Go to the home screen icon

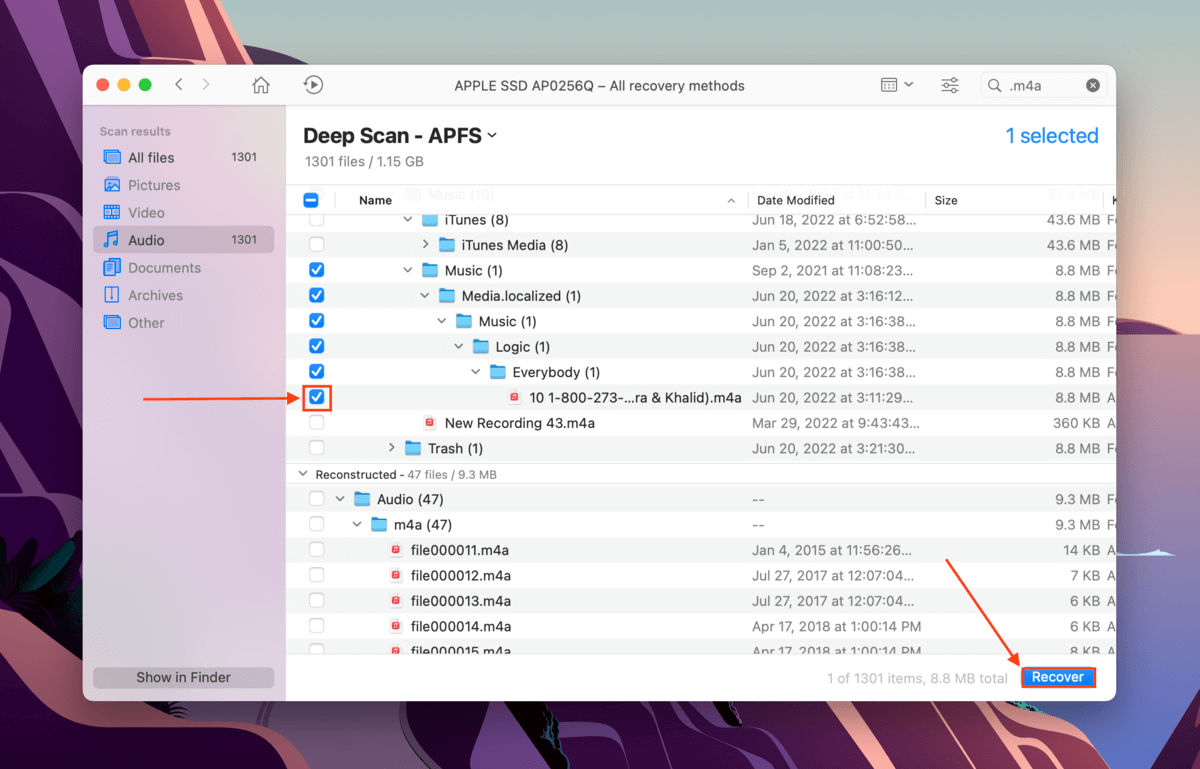[x=261, y=85]
